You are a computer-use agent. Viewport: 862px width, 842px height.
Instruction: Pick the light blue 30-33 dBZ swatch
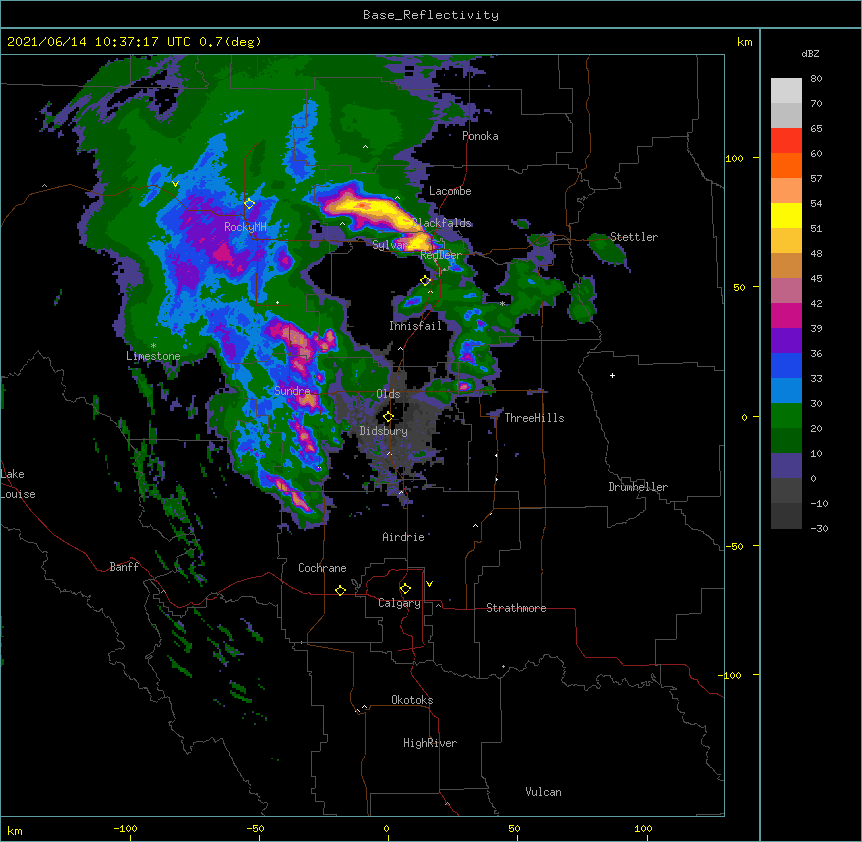pos(786,391)
